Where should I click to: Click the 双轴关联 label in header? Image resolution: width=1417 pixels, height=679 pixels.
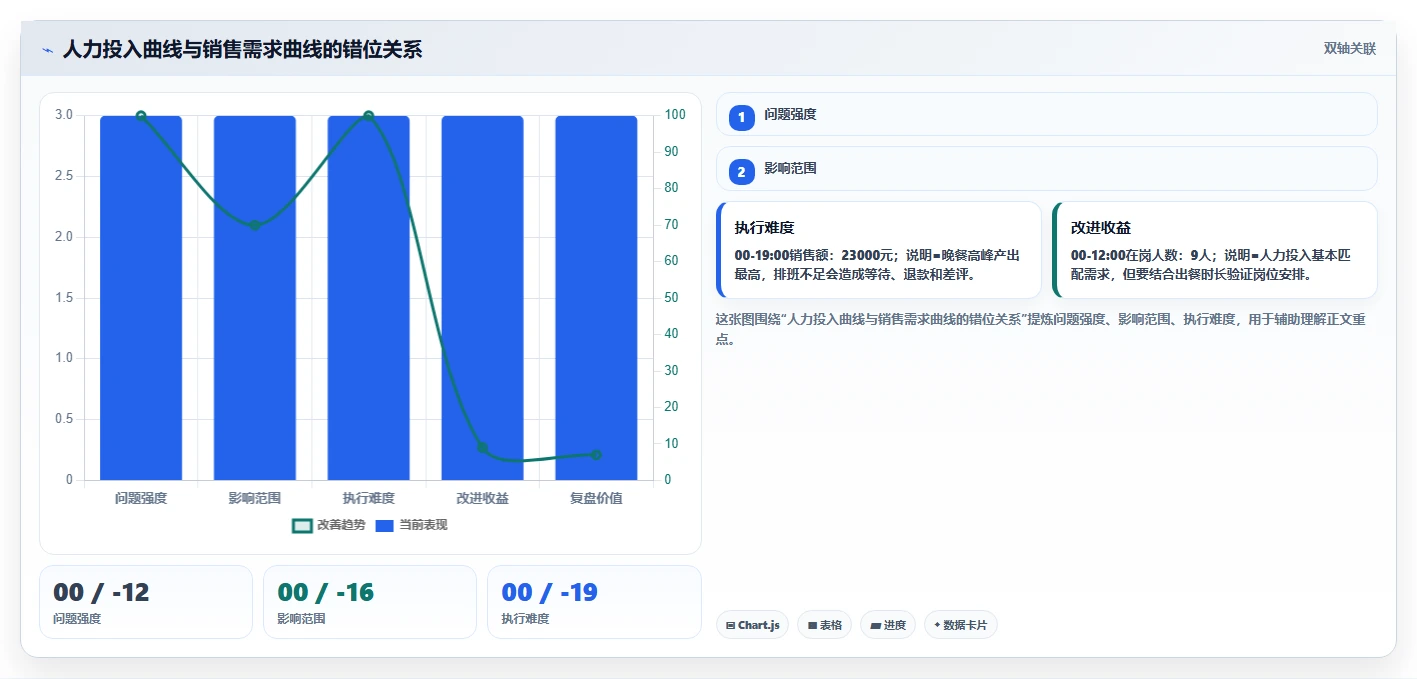tap(1350, 49)
